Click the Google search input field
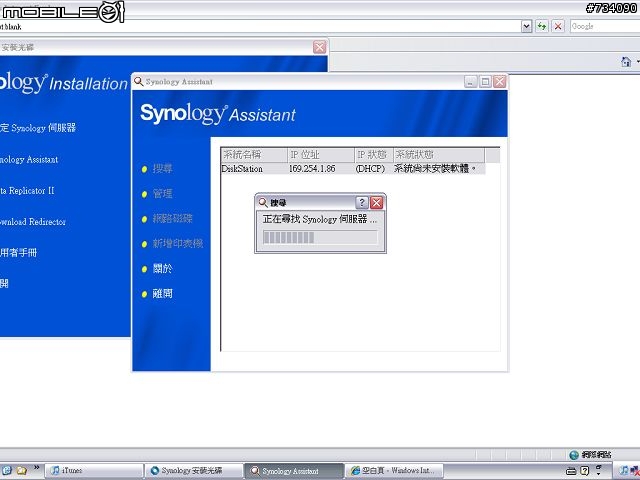The image size is (640, 480). coord(605,27)
